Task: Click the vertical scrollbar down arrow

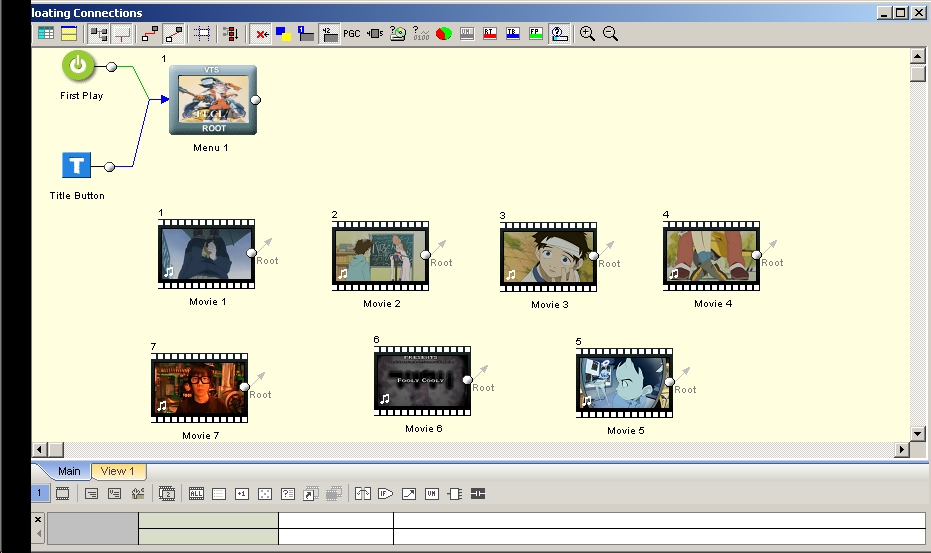Action: (917, 434)
